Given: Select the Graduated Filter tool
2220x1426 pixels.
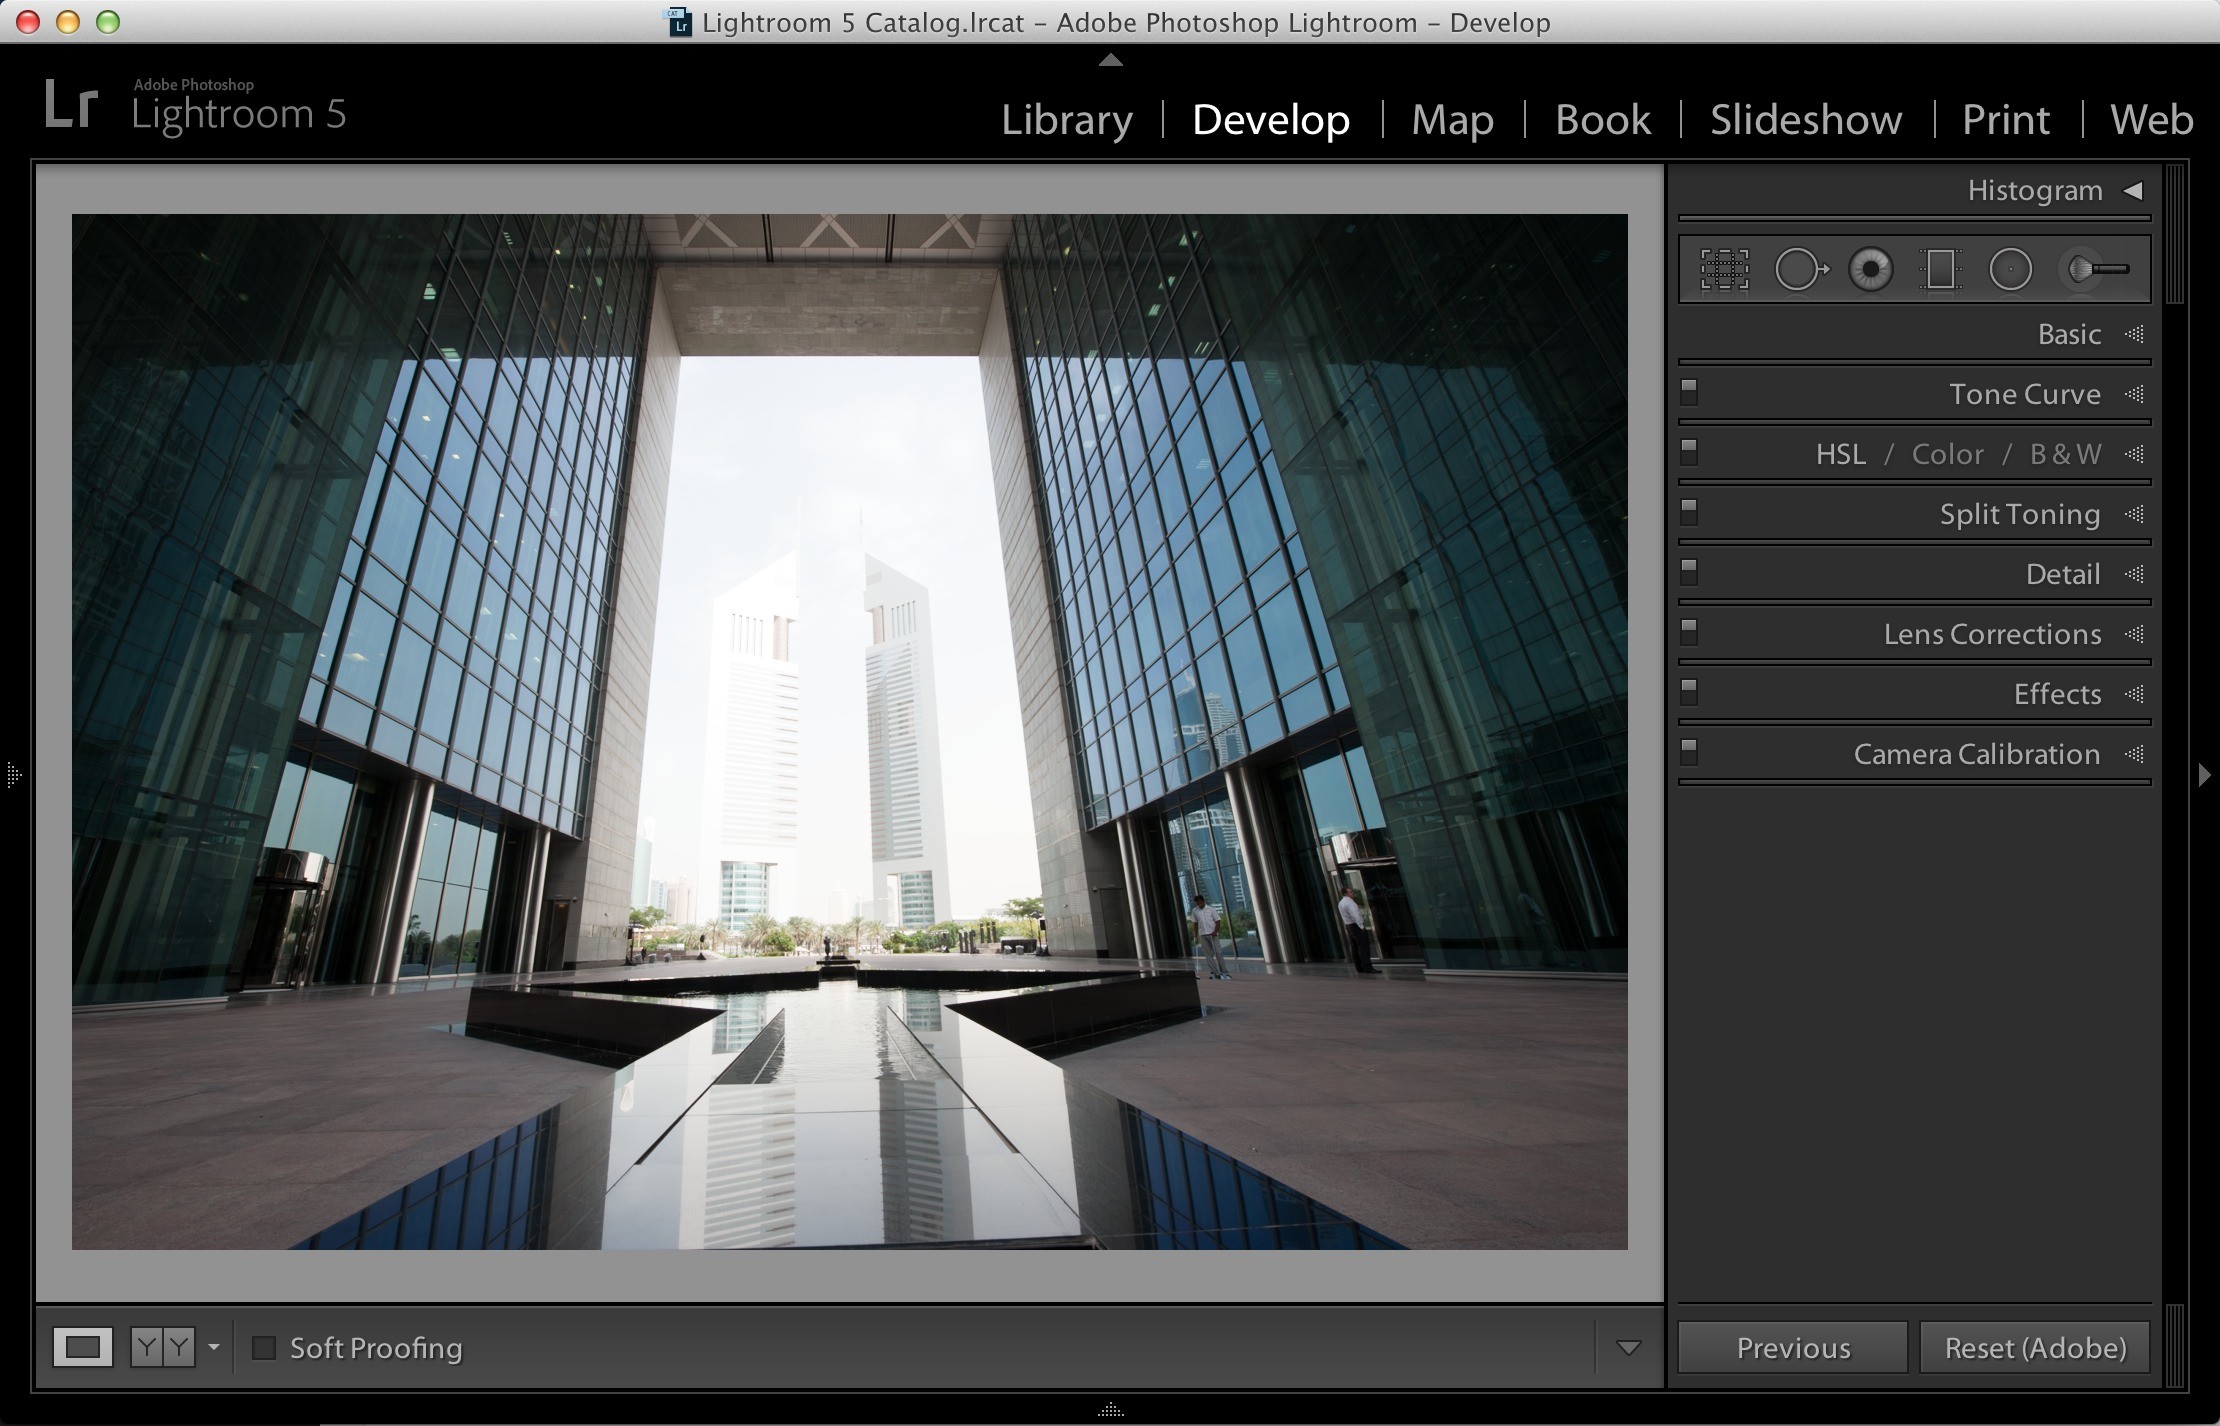Looking at the screenshot, I should pos(1940,269).
